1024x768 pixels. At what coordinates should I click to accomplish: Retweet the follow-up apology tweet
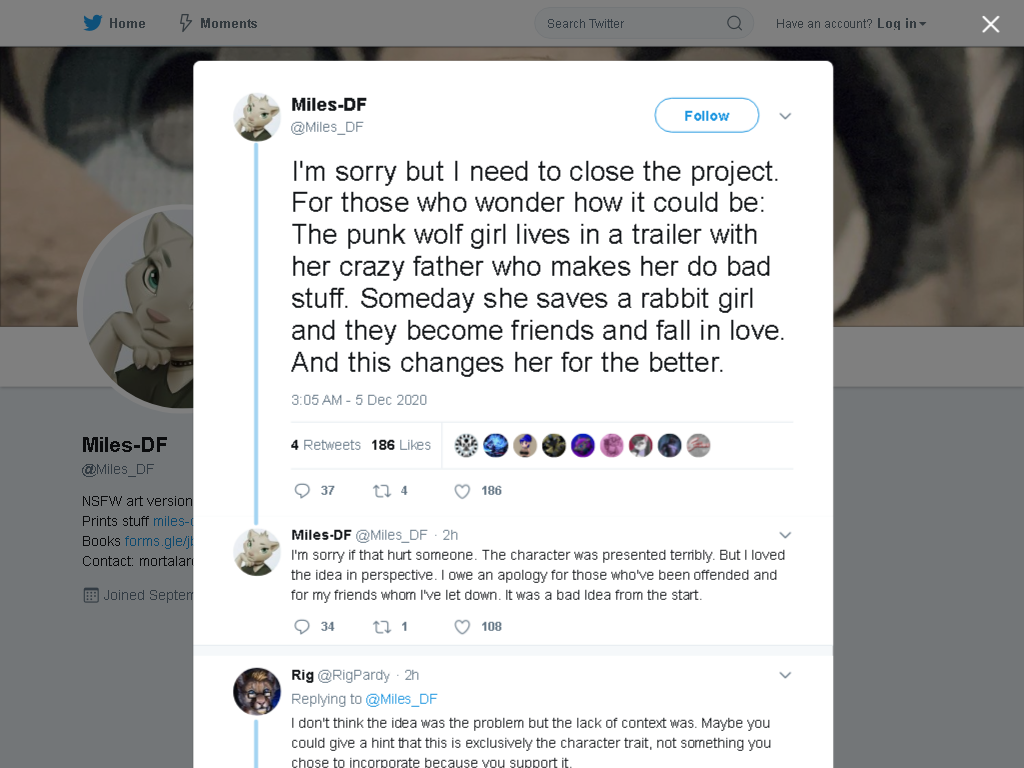click(382, 626)
